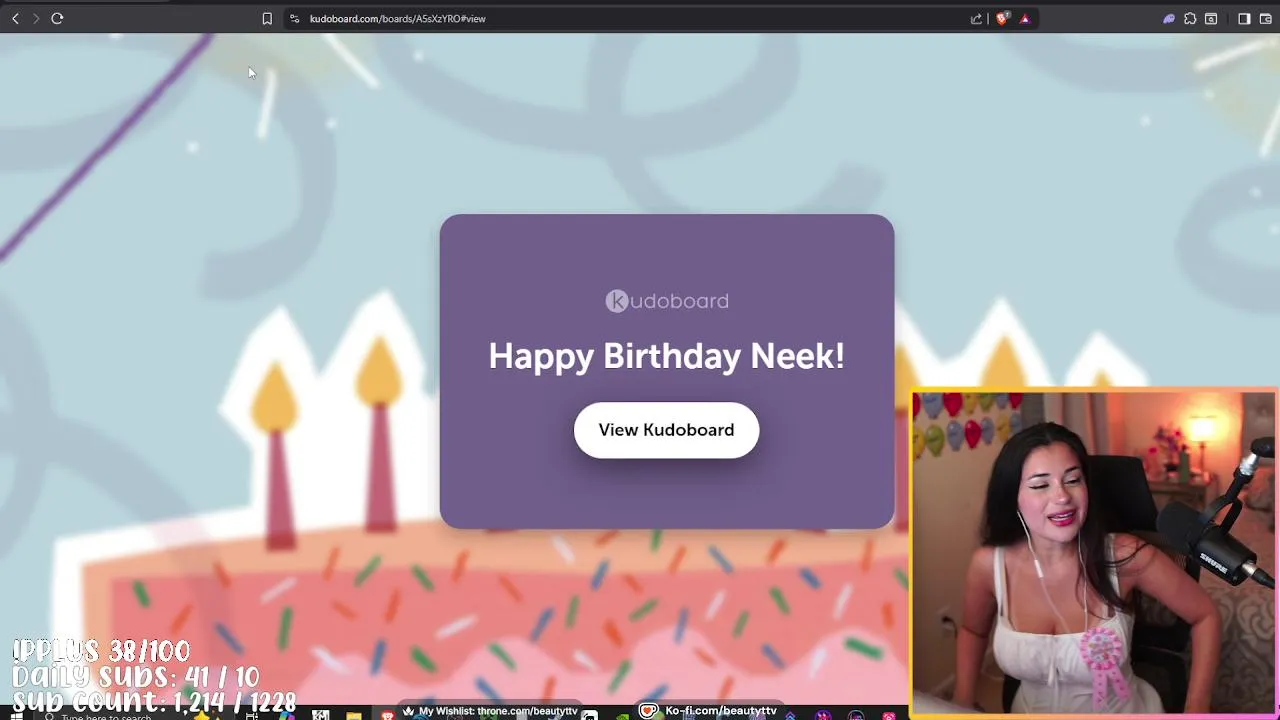Reload the Kudoboard page

coord(57,18)
